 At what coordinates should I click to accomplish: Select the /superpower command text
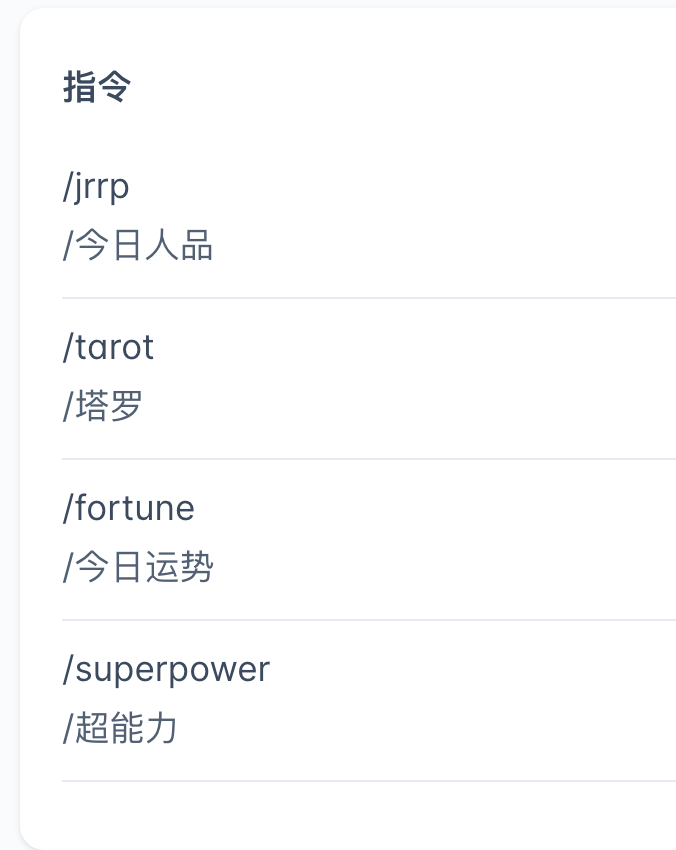point(166,669)
